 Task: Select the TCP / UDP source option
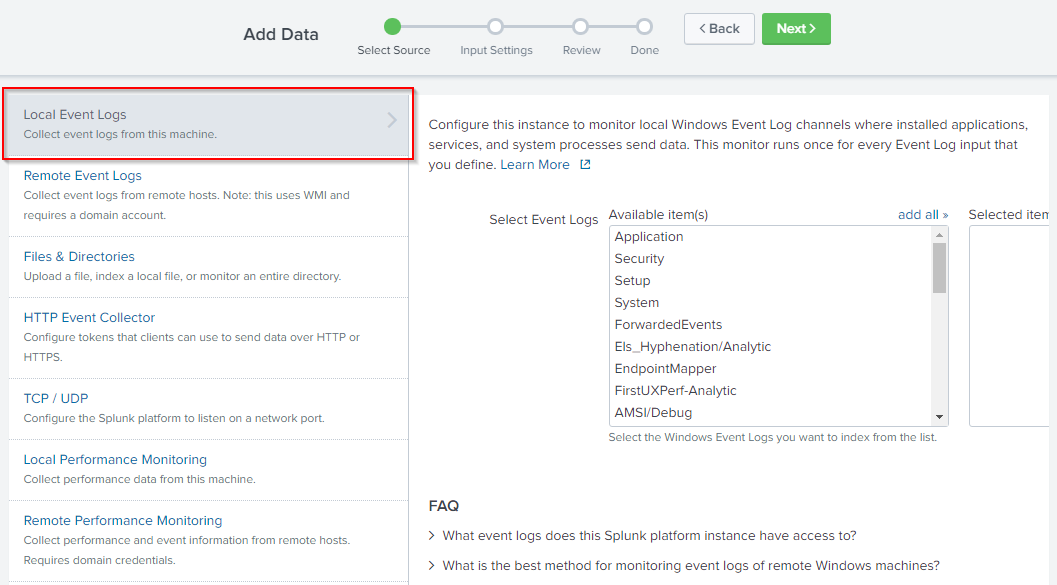pos(56,398)
